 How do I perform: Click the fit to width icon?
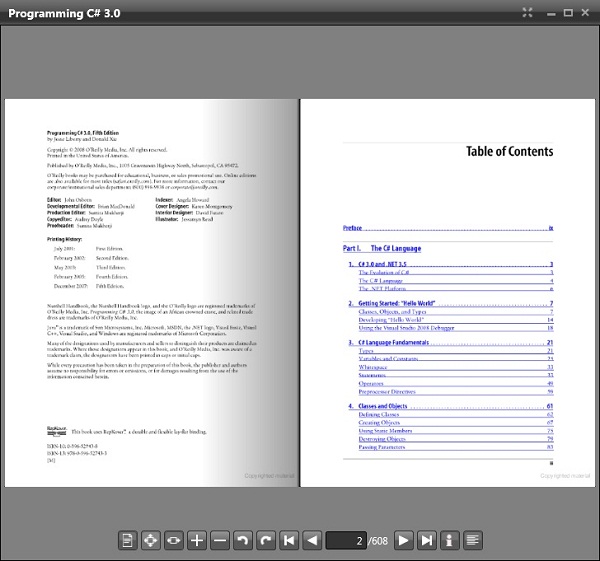(x=174, y=540)
